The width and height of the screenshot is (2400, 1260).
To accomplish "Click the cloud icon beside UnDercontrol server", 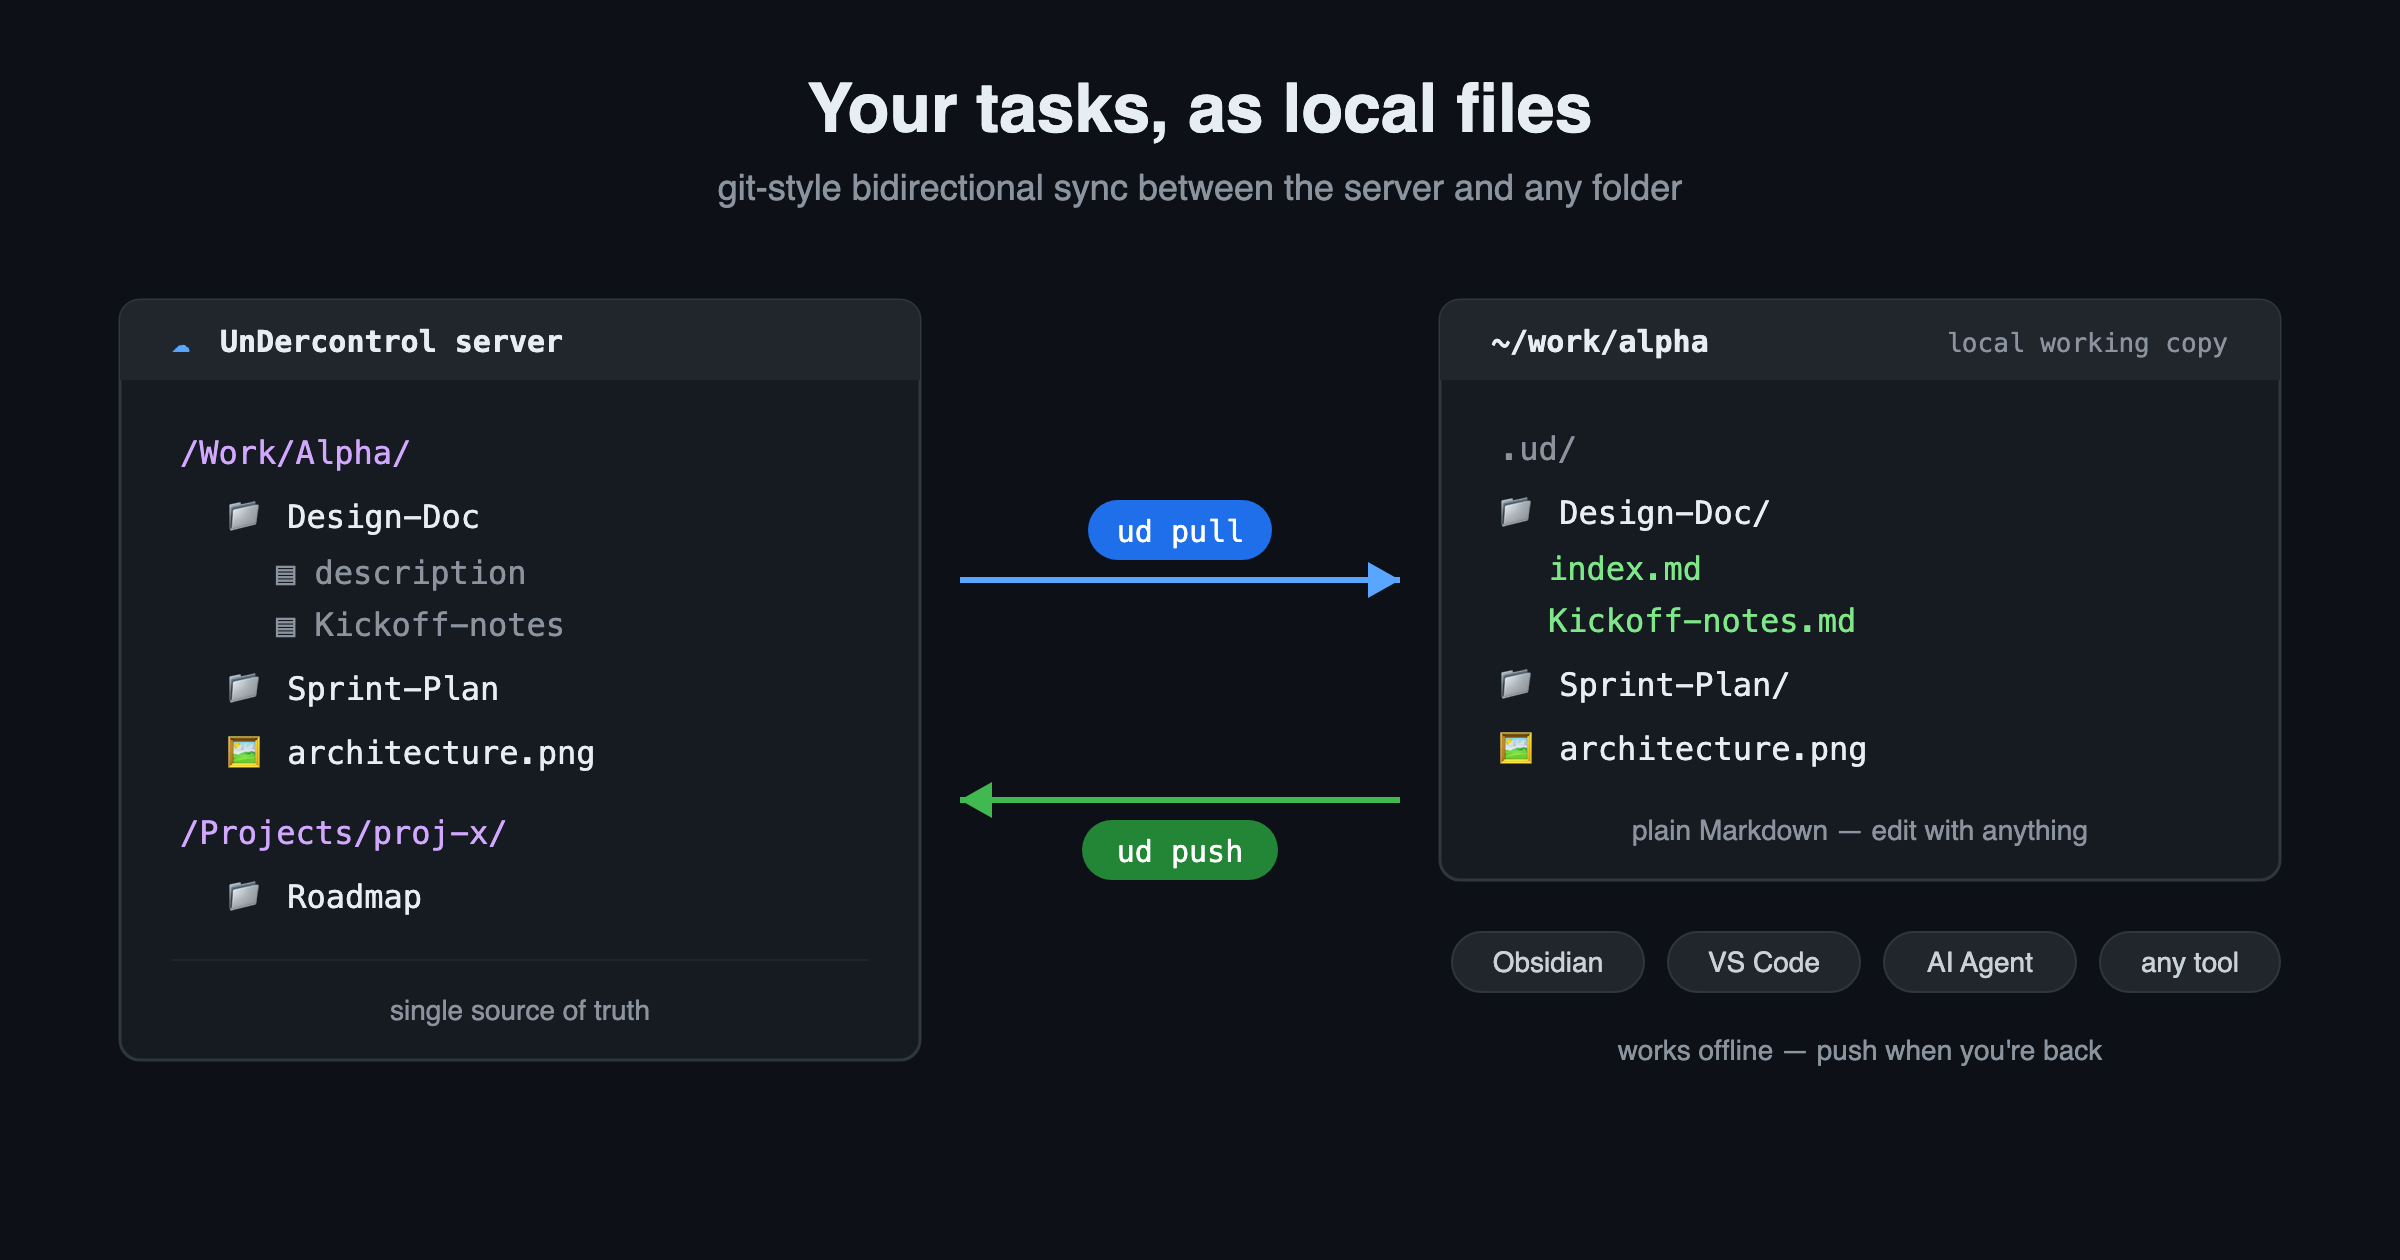I will (181, 347).
